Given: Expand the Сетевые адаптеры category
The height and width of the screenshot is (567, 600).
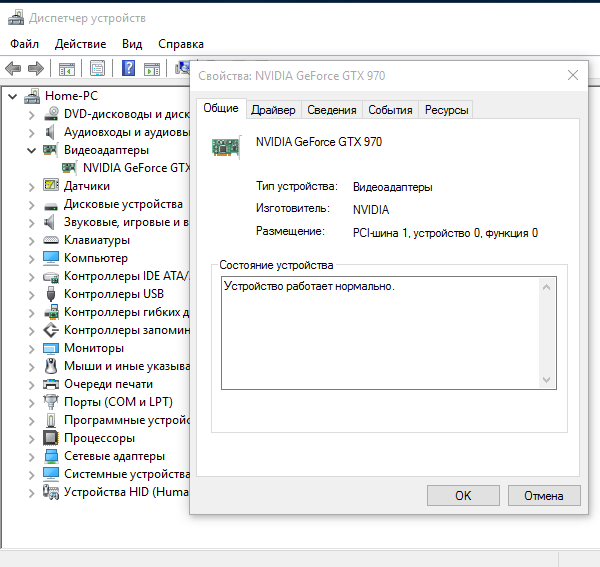Looking at the screenshot, I should [32, 456].
